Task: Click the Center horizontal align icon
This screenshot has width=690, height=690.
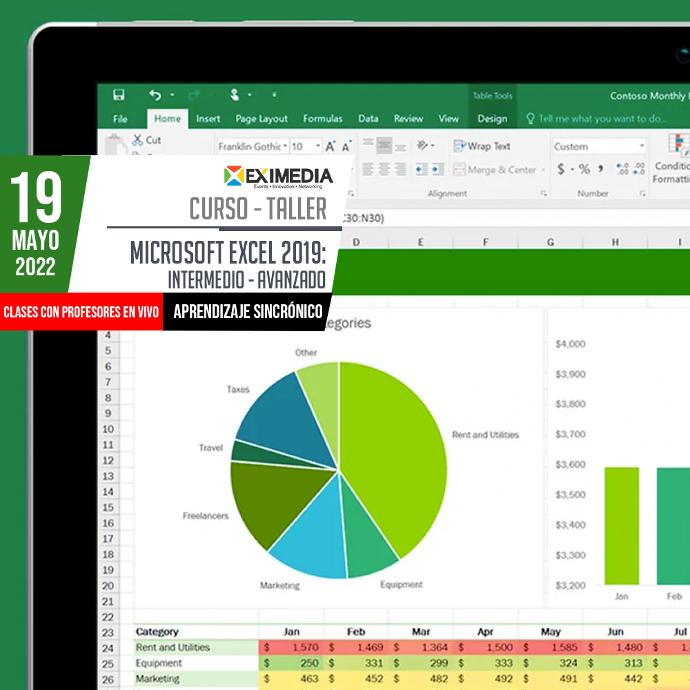Action: [x=384, y=169]
